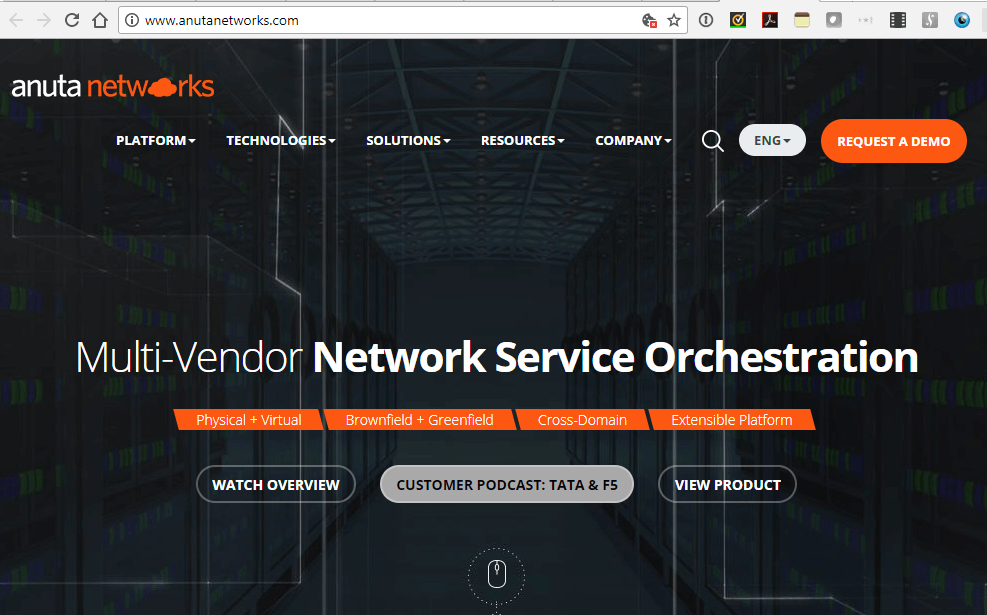Expand the SOLUTIONS dropdown menu
Screen dimensions: 987x615
(x=408, y=140)
